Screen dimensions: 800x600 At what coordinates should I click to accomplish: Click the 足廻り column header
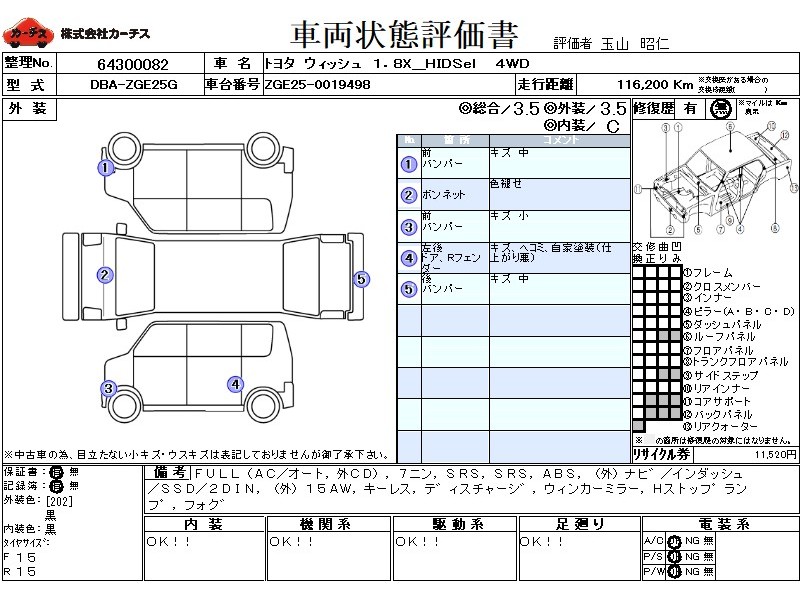pyautogui.click(x=577, y=525)
